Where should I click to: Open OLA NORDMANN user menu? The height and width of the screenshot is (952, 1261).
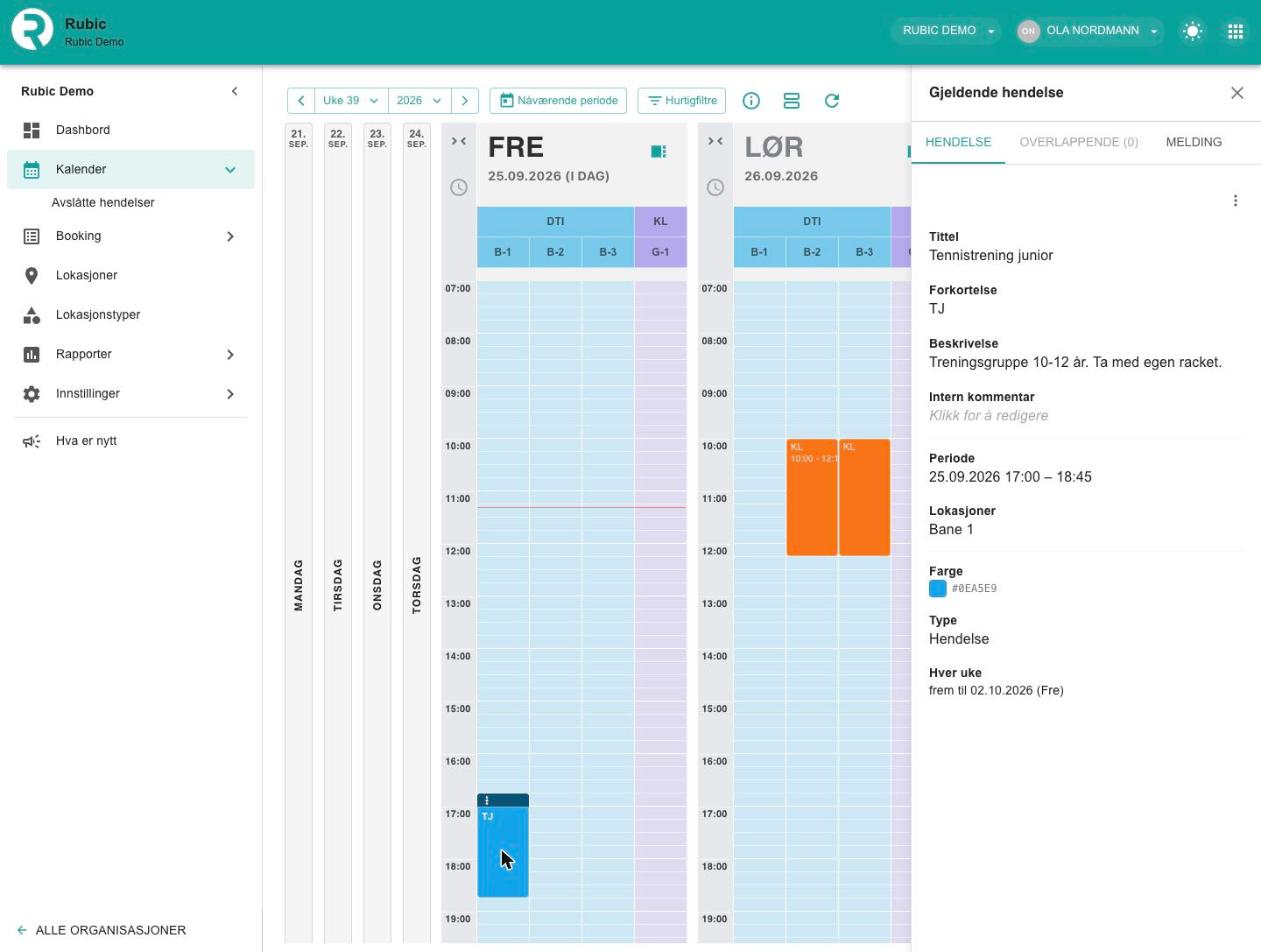click(x=1090, y=31)
